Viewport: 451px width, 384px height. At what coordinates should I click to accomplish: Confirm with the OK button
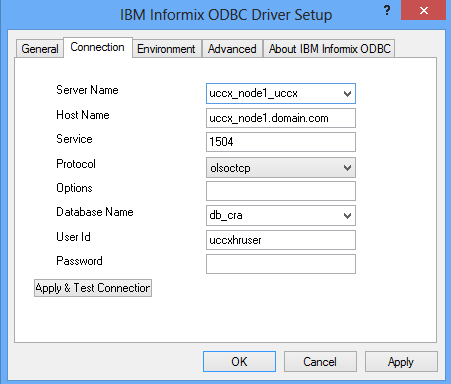click(239, 361)
